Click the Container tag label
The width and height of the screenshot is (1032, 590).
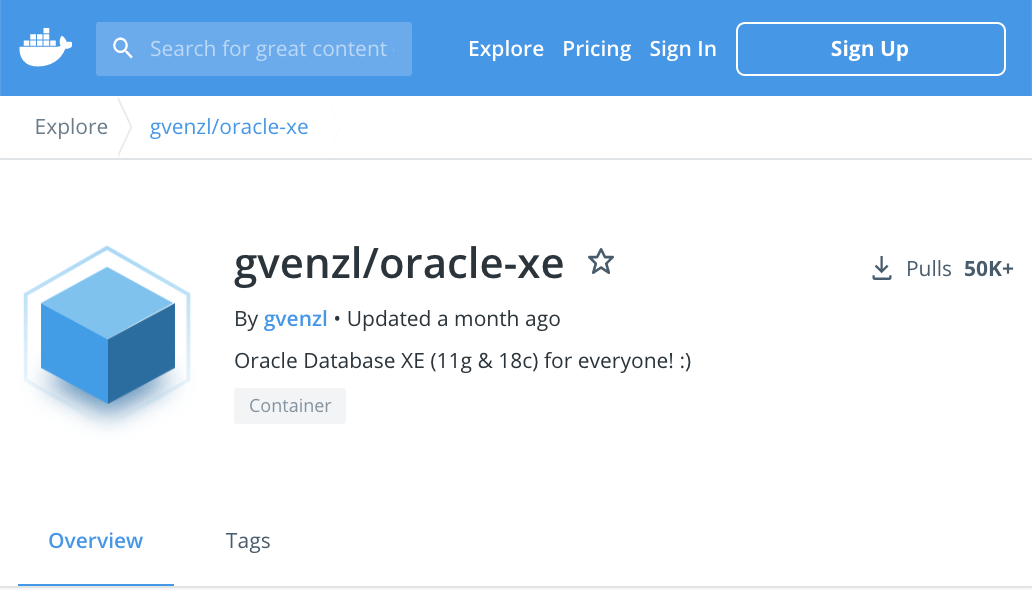click(290, 406)
